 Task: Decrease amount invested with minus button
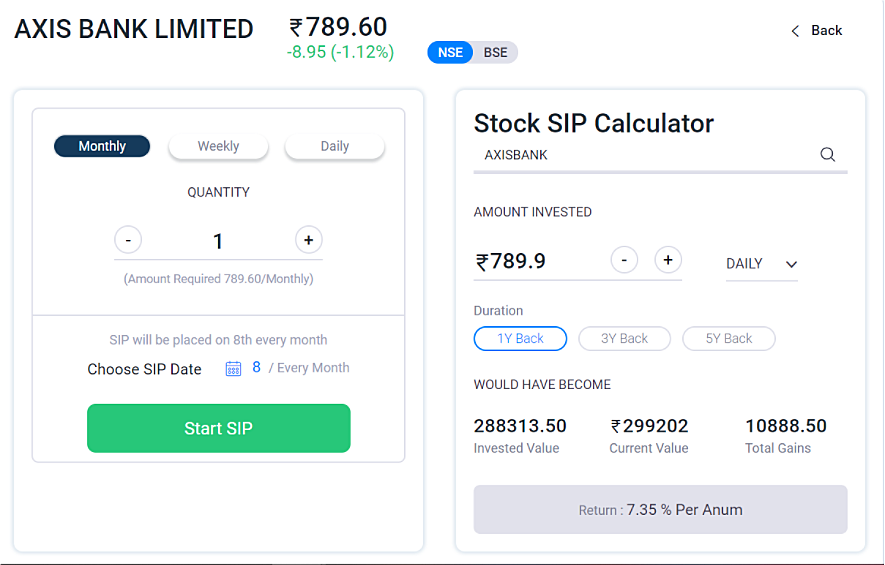[624, 260]
